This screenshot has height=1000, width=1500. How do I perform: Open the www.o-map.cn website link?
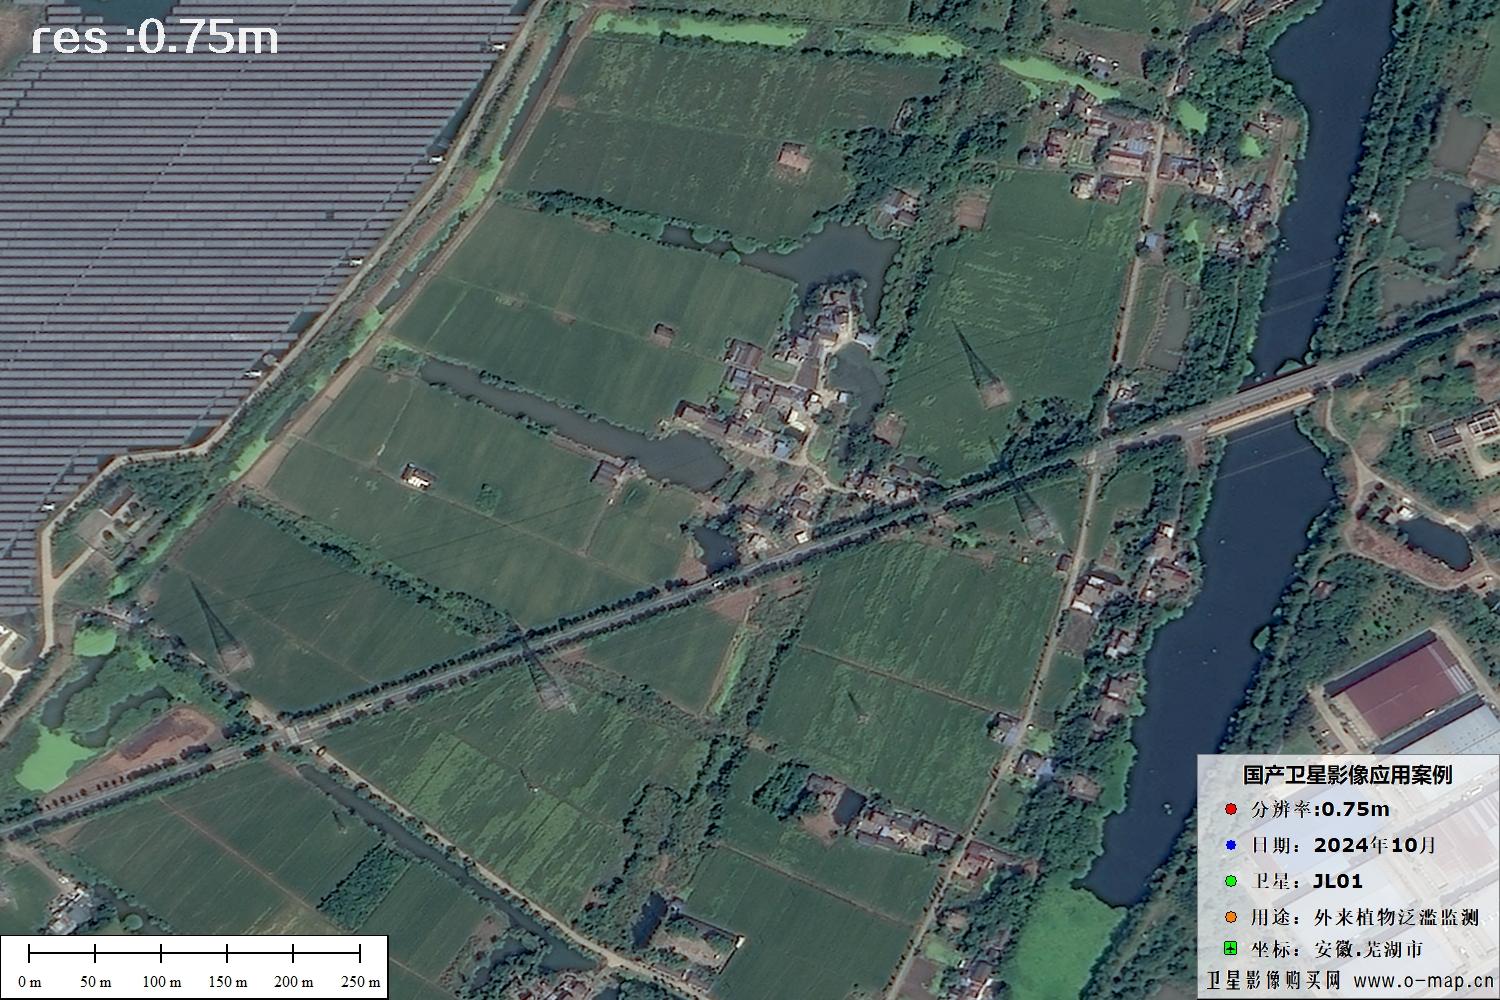click(1425, 980)
